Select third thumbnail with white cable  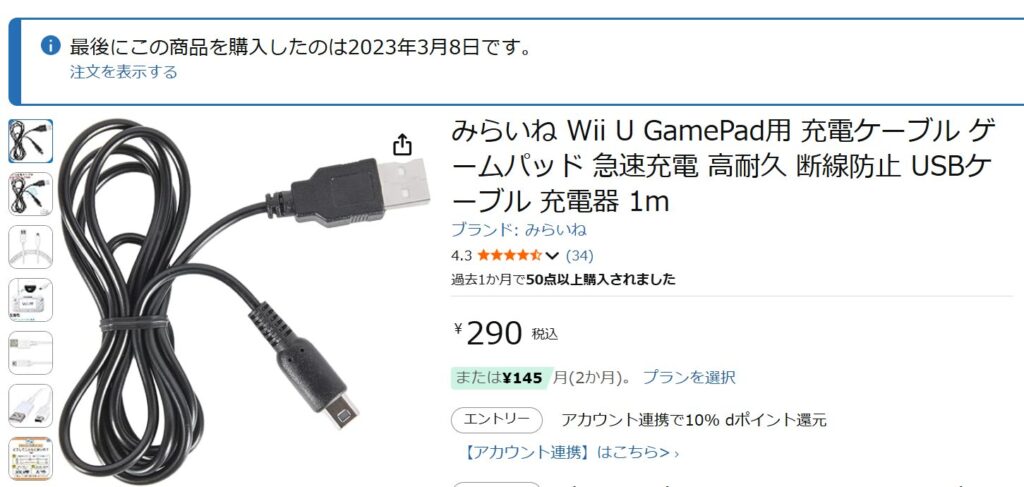pyautogui.click(x=31, y=247)
